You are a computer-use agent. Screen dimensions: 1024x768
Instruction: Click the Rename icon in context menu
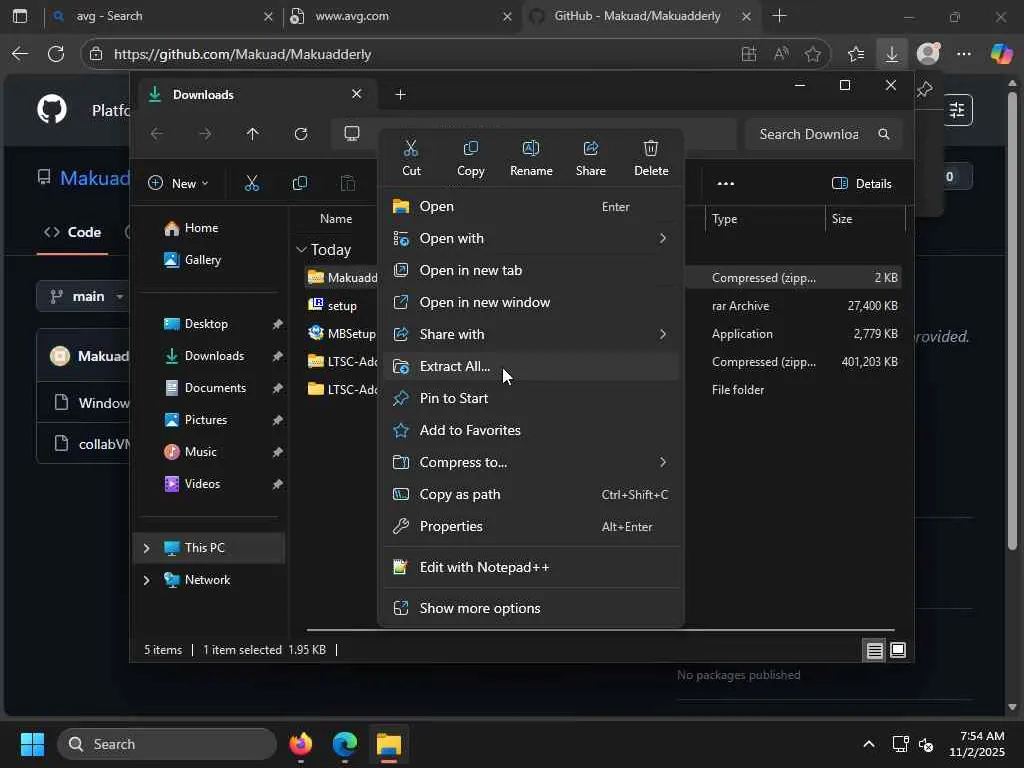pyautogui.click(x=531, y=157)
